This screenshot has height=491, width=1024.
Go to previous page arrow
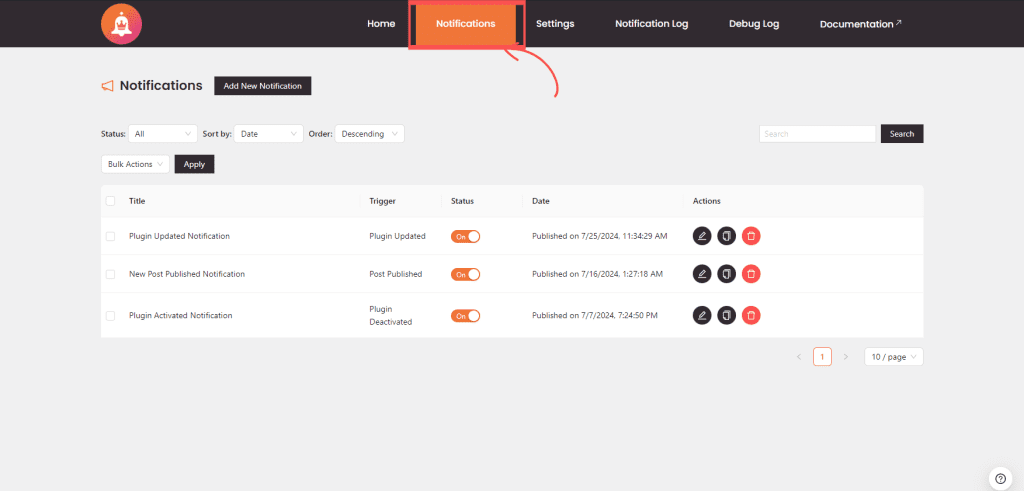pos(799,357)
